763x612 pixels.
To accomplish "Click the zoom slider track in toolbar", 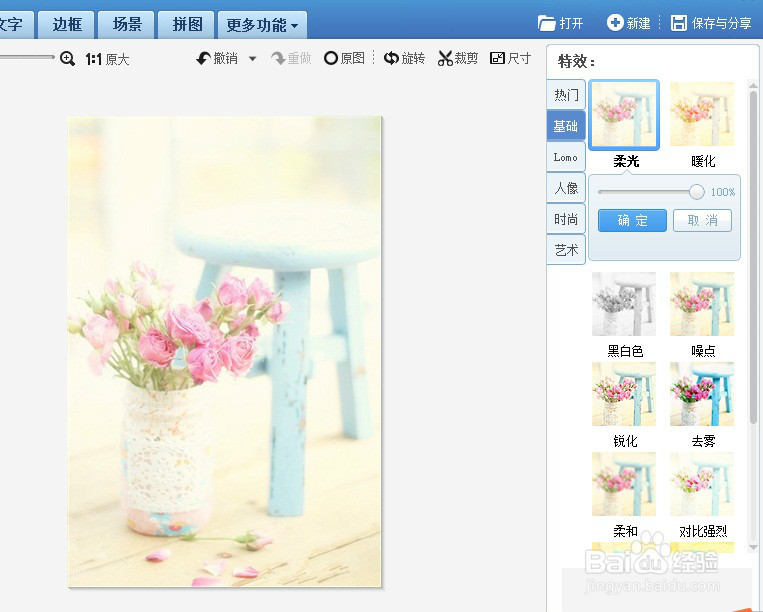I will pos(27,57).
